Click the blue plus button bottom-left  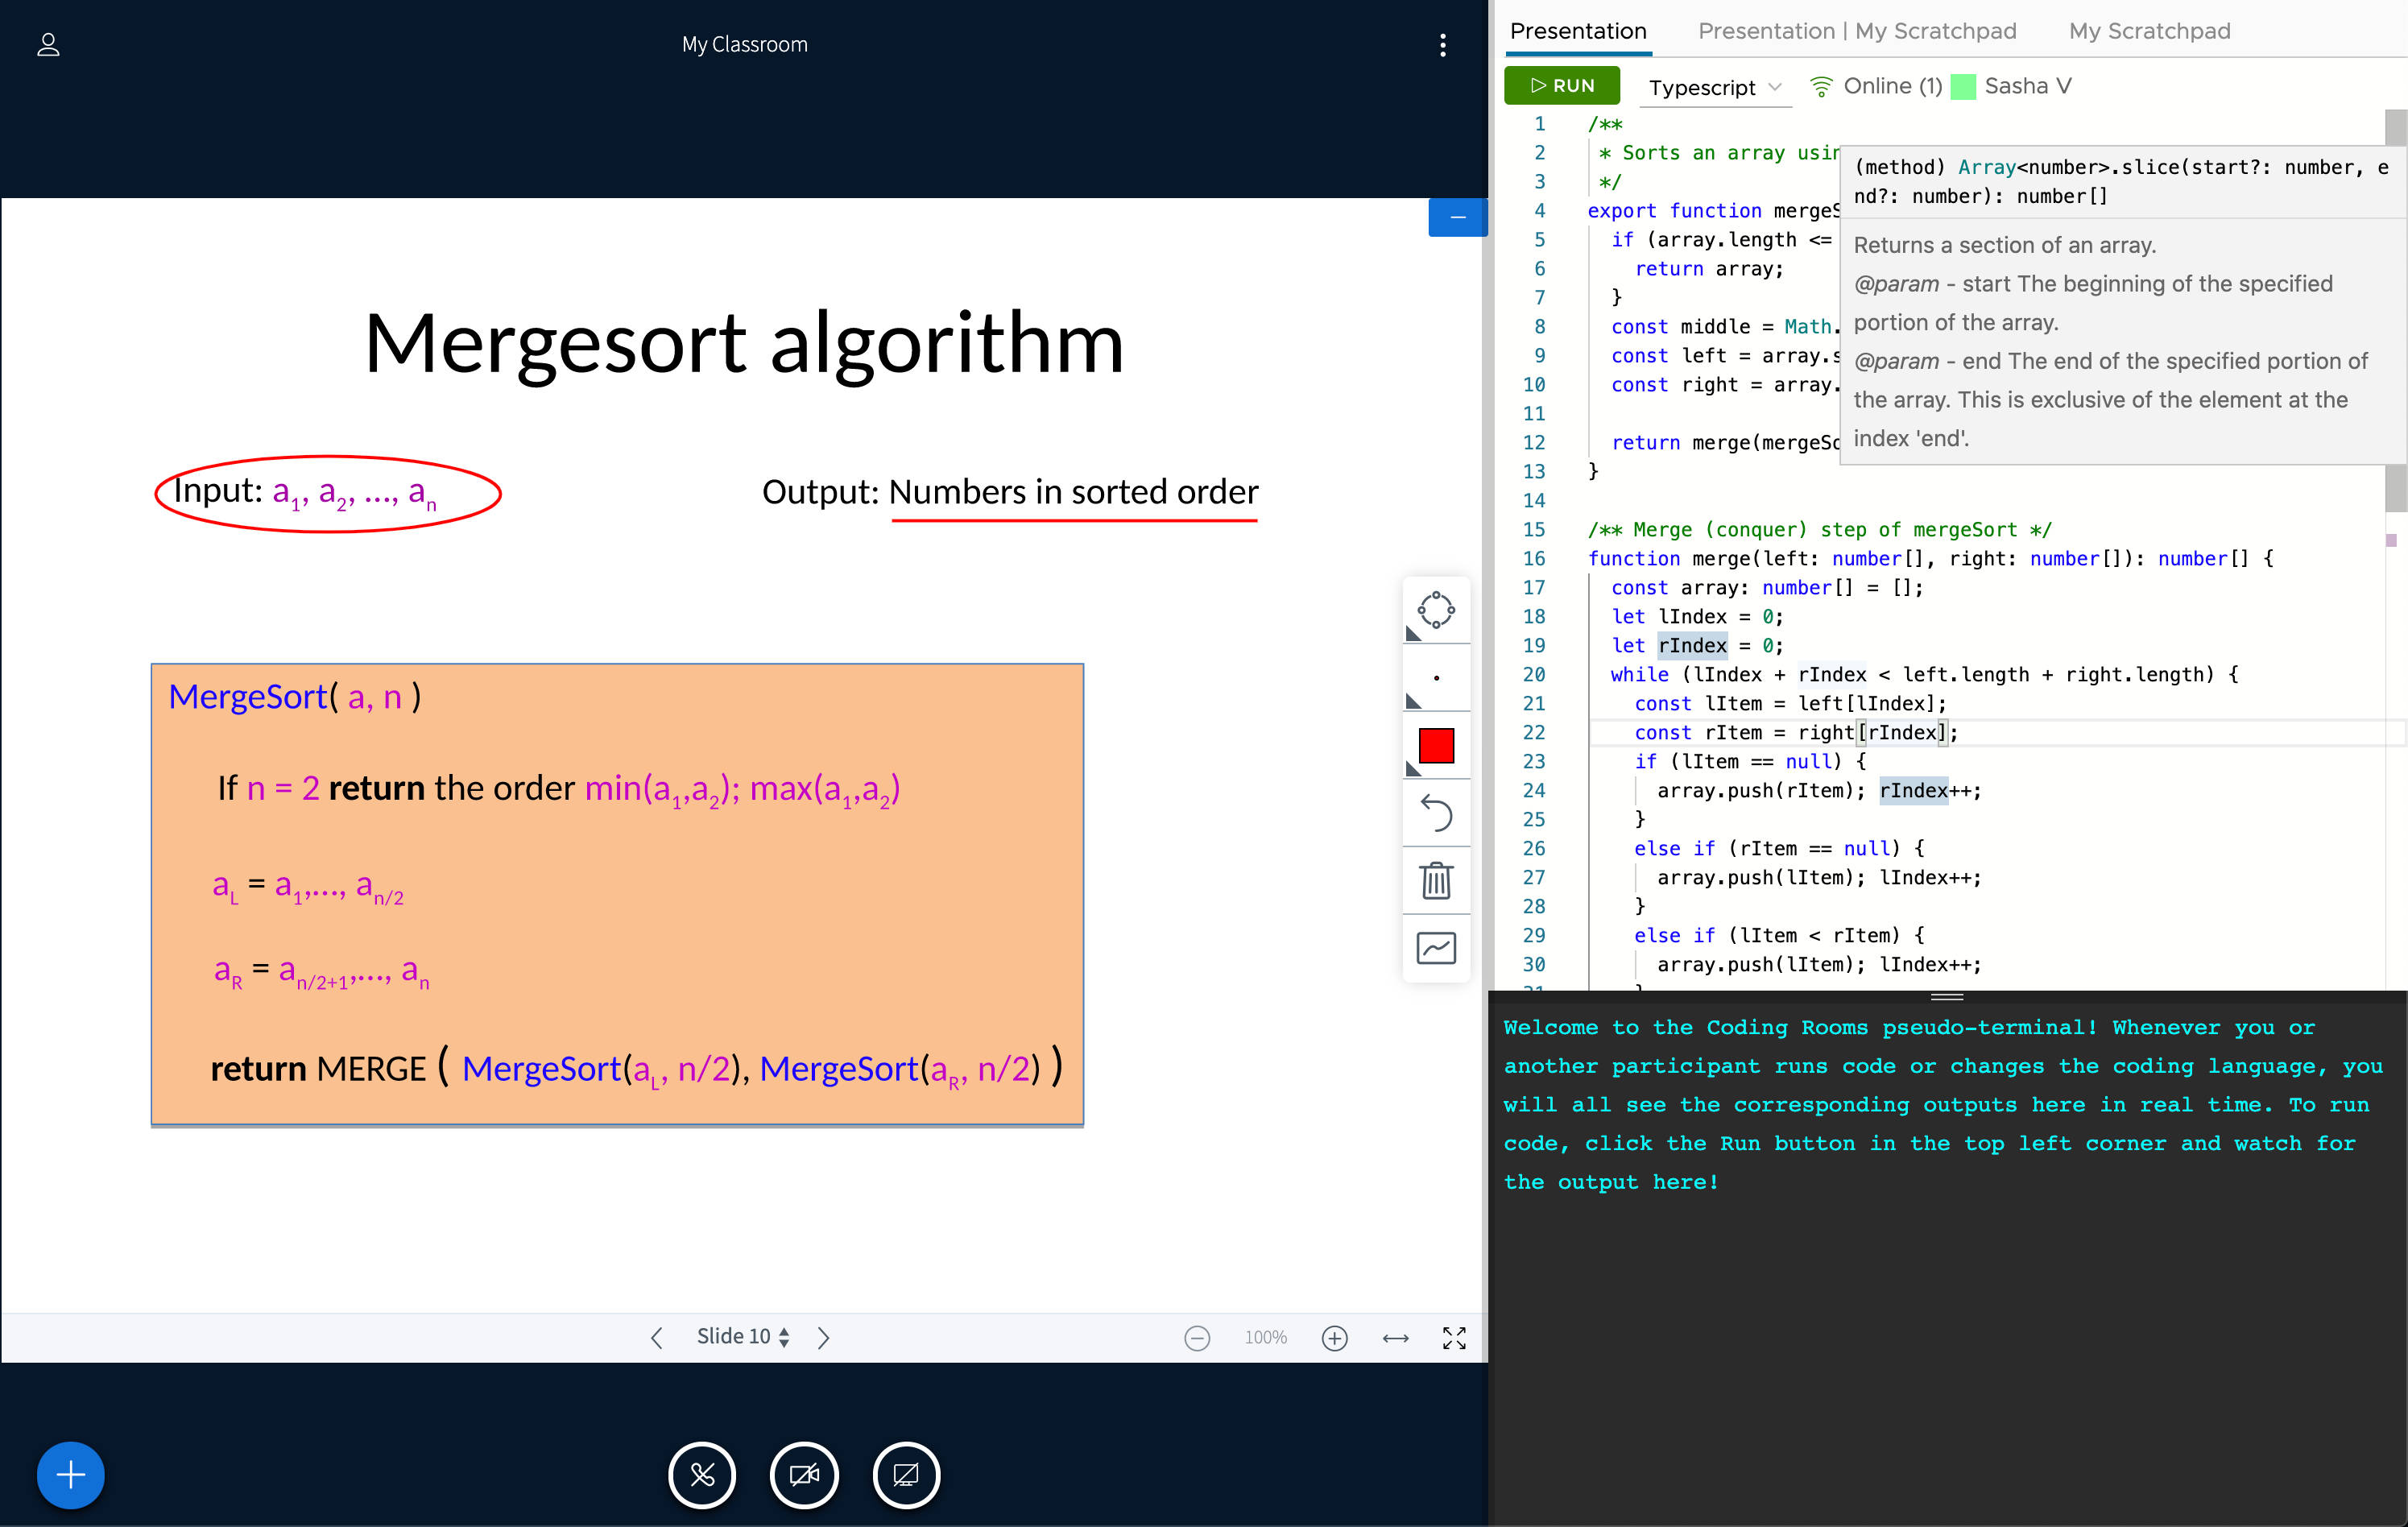(69, 1475)
